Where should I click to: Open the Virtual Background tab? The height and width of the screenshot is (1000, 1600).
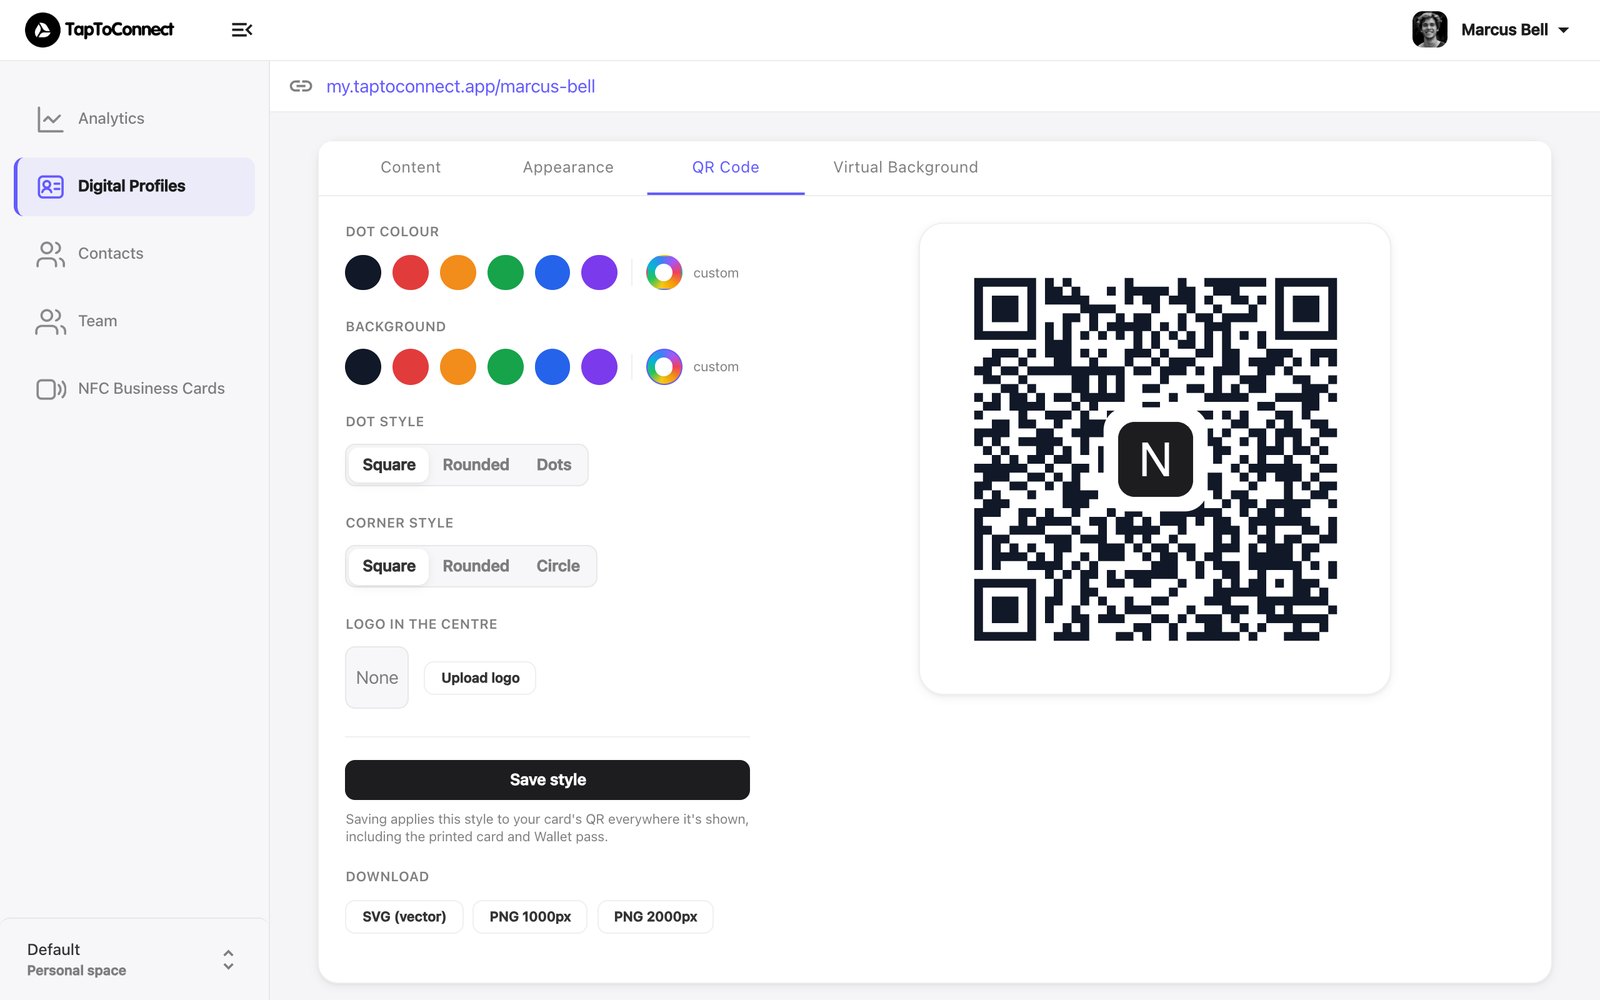pyautogui.click(x=906, y=167)
